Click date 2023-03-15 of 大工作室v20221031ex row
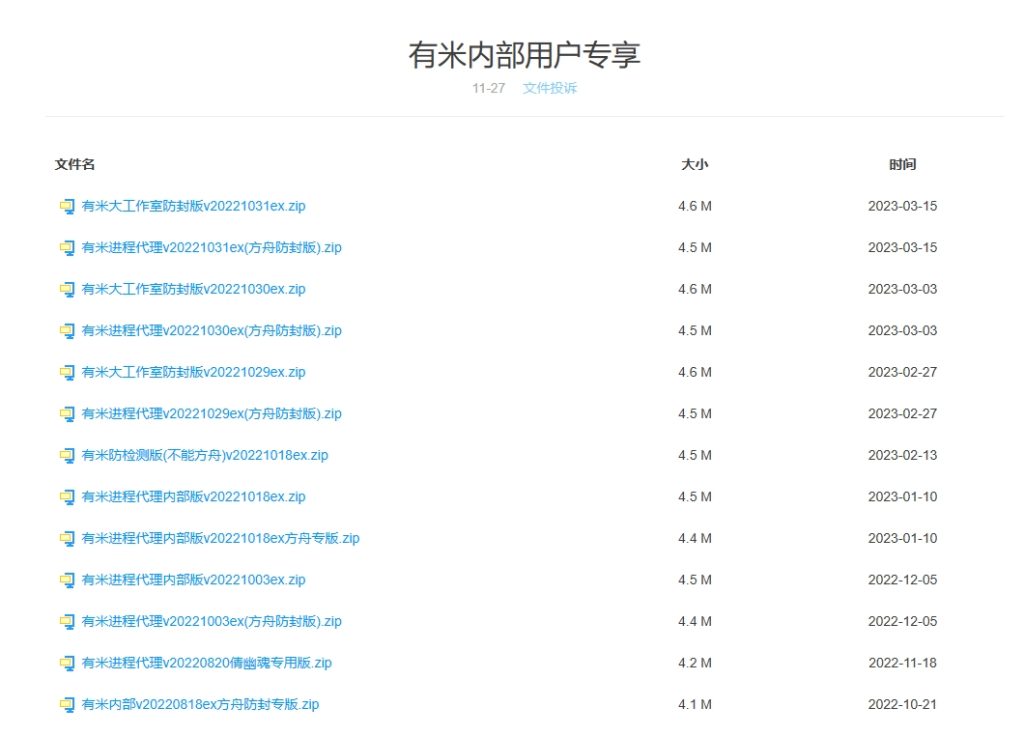 (x=903, y=206)
